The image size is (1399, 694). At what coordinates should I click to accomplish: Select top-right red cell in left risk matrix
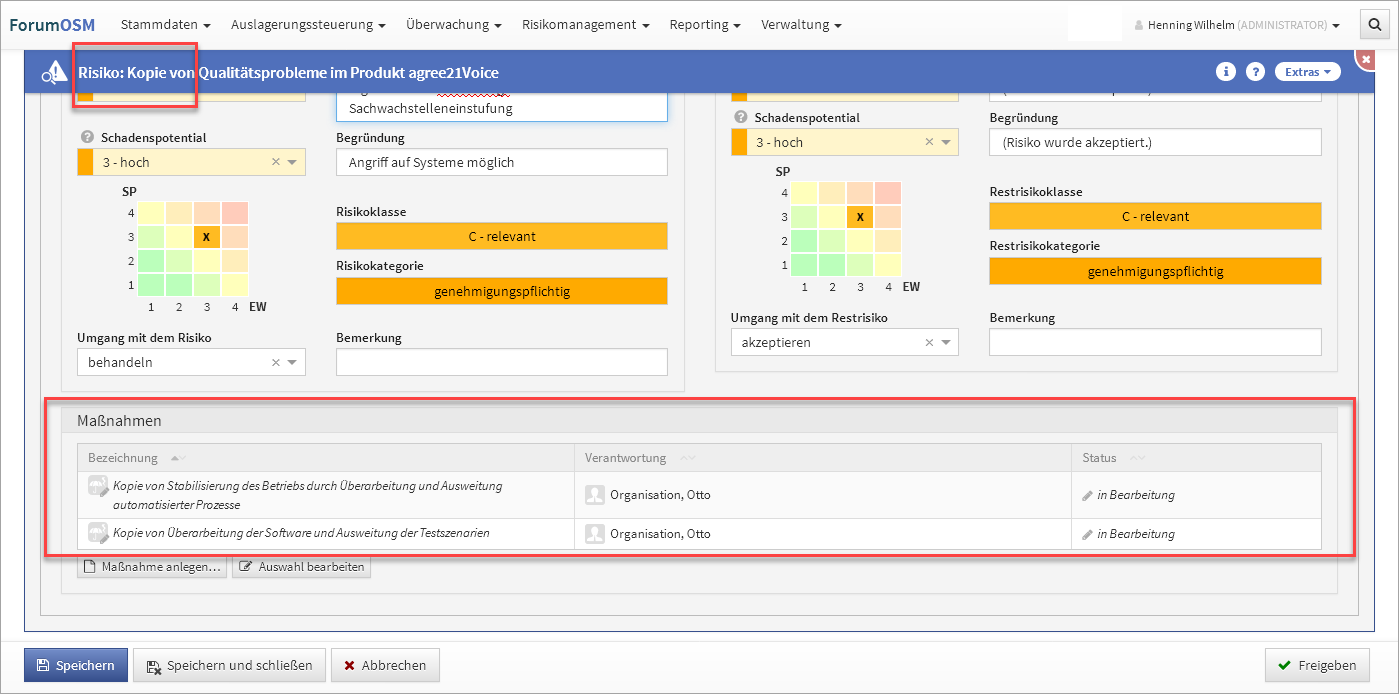pyautogui.click(x=235, y=212)
